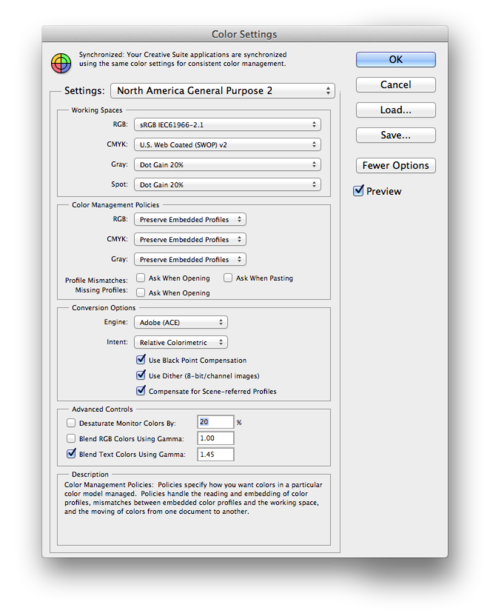This screenshot has width=490, height=616.
Task: Click the Description paragraph about Color Management Policies
Action: [x=193, y=498]
